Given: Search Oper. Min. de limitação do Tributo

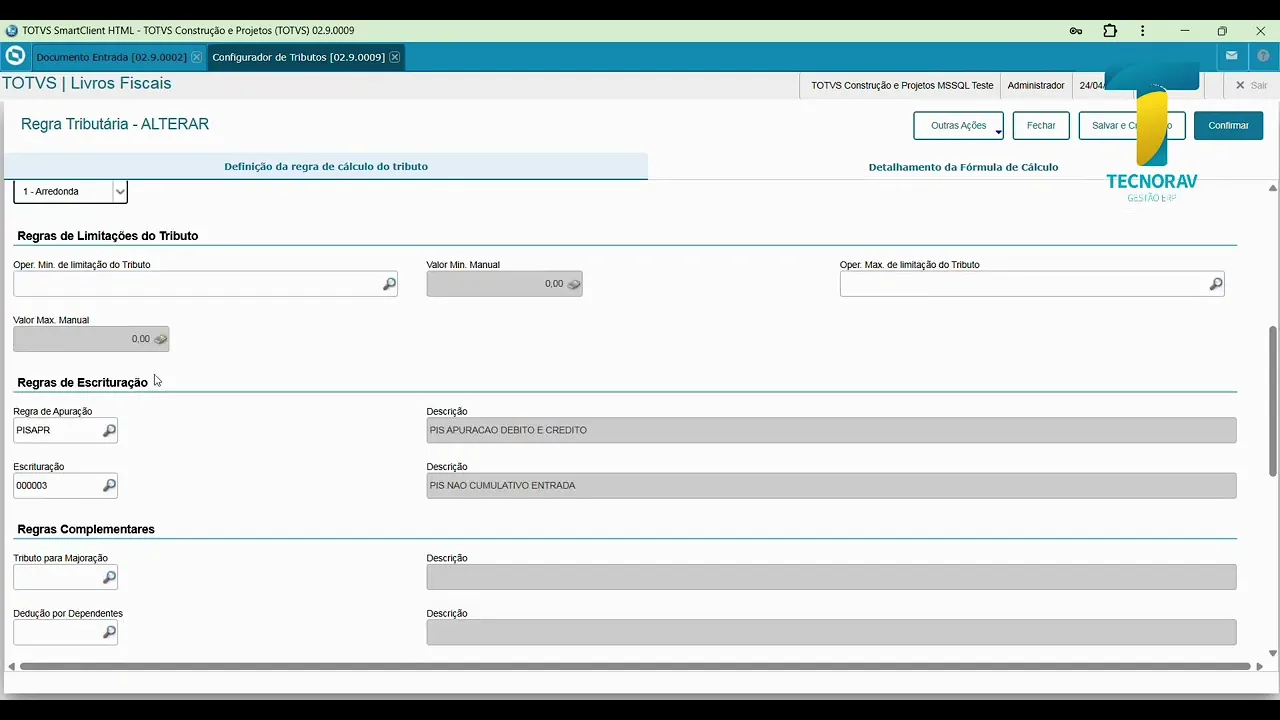Looking at the screenshot, I should (389, 284).
